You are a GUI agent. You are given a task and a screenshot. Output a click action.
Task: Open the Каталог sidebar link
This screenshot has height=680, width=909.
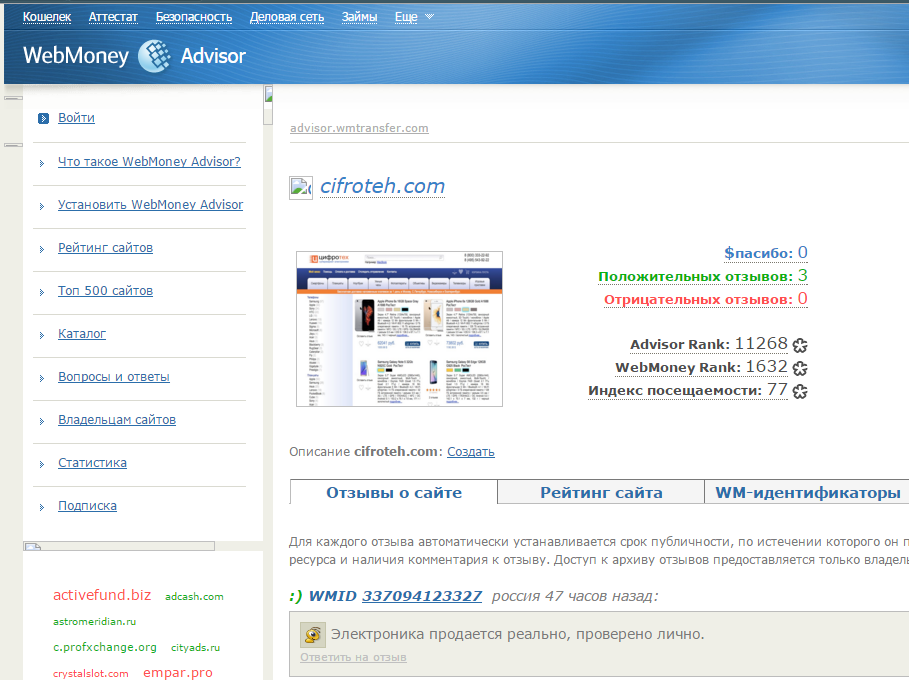coord(82,334)
